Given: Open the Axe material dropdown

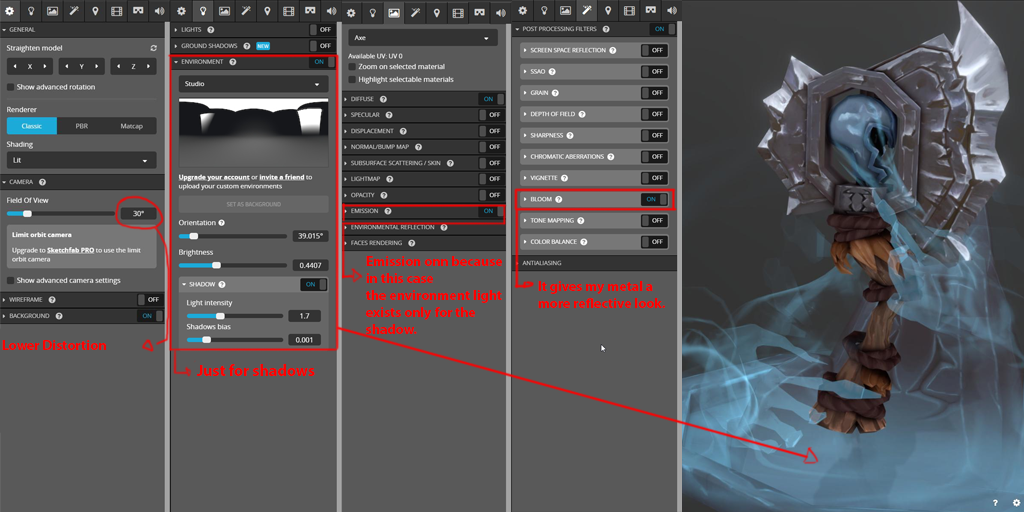Looking at the screenshot, I should click(x=422, y=38).
